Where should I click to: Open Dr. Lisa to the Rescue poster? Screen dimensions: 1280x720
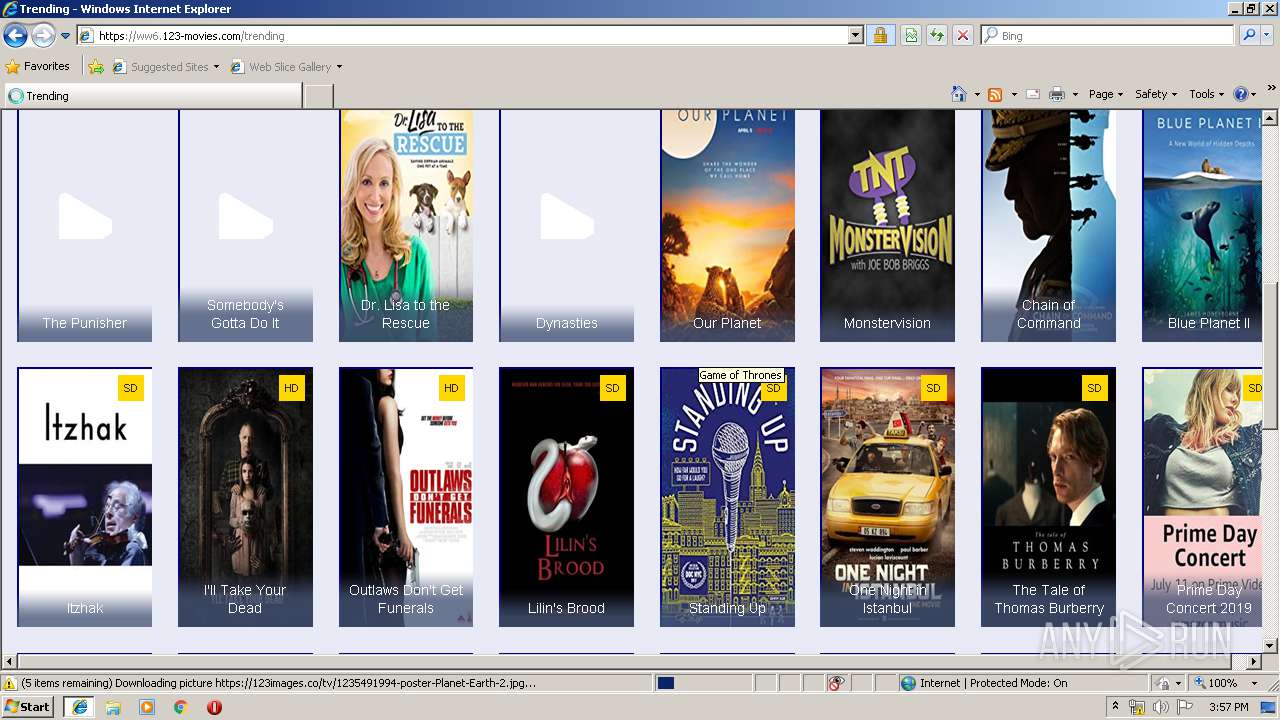click(x=406, y=226)
